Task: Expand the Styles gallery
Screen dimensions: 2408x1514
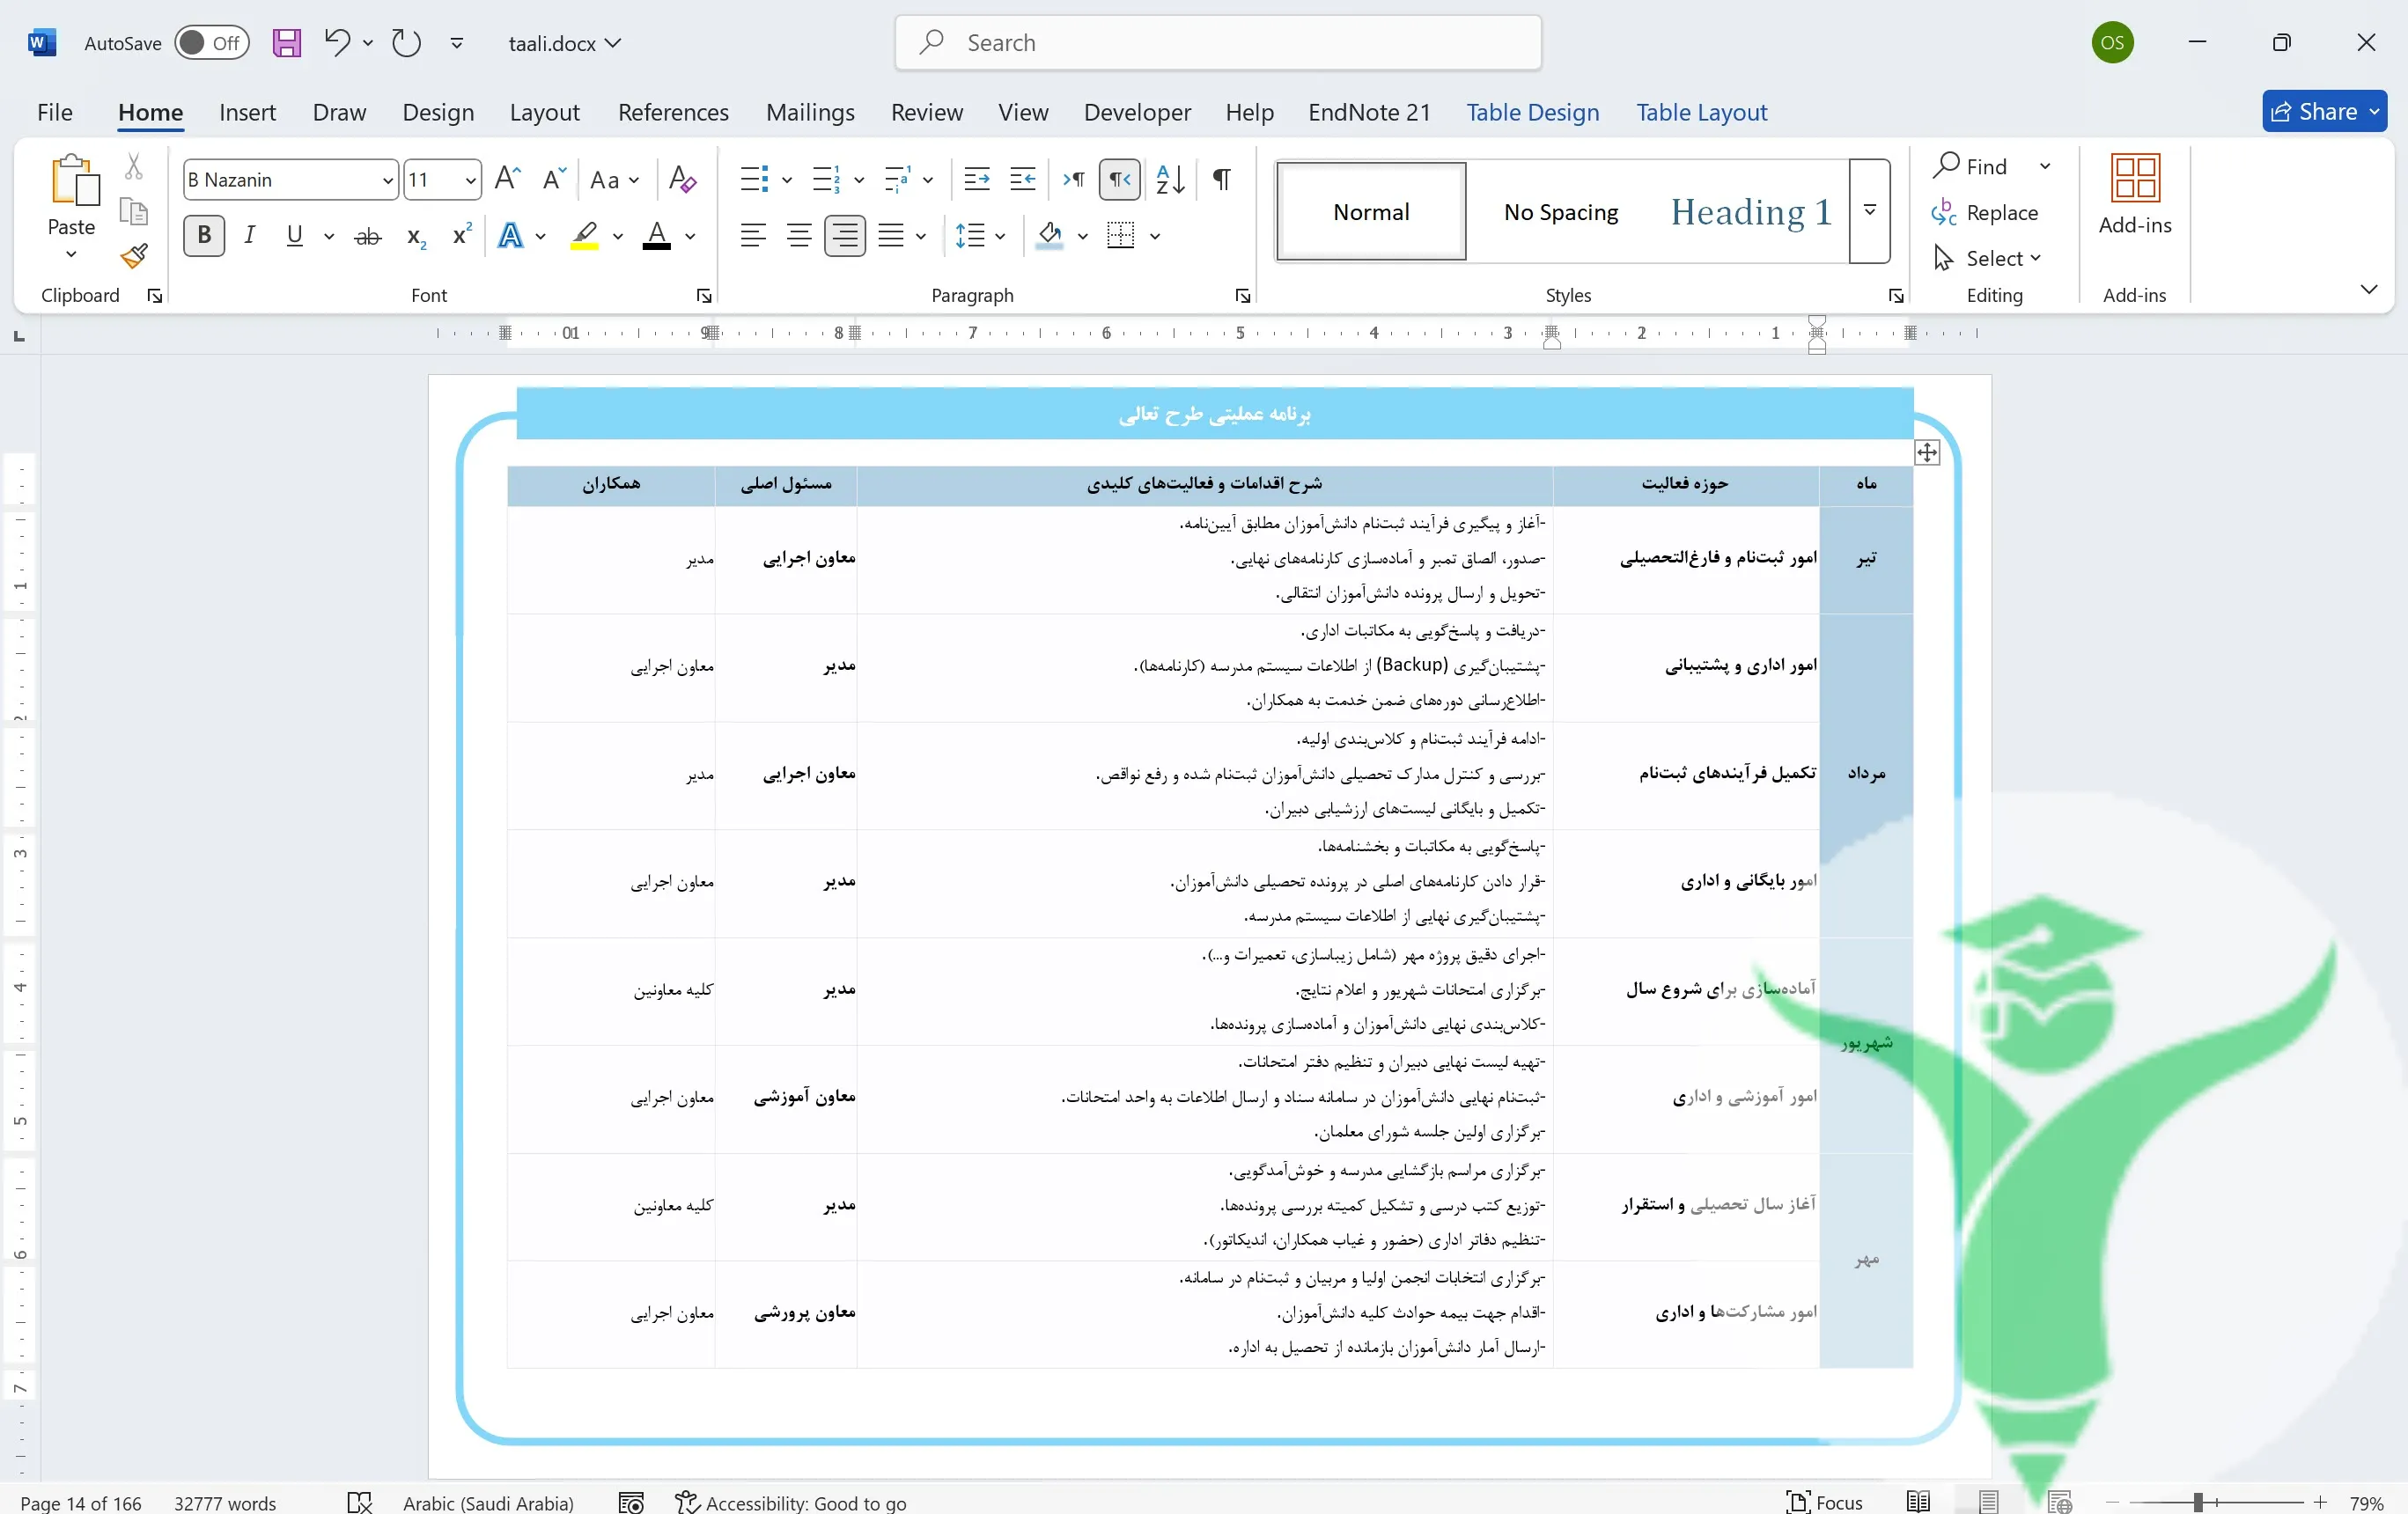Action: (1869, 211)
